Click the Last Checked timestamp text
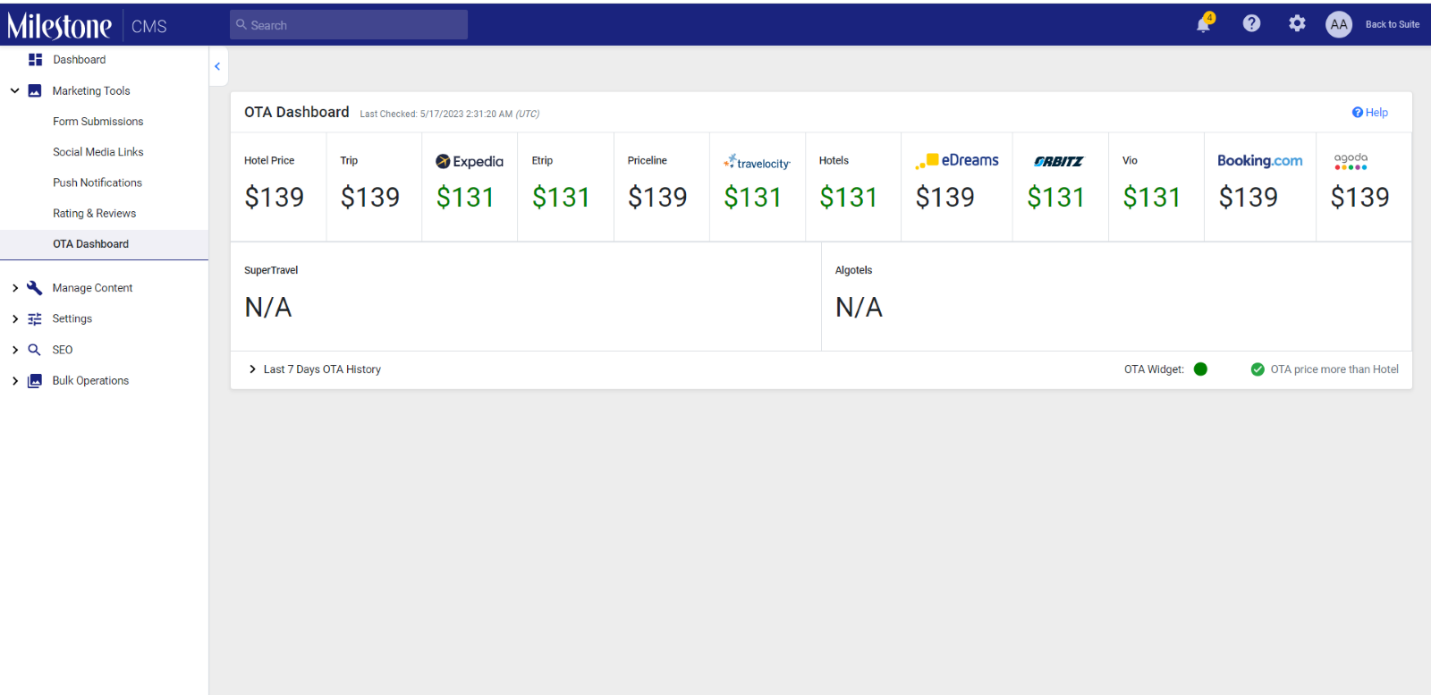The height and width of the screenshot is (695, 1431). [449, 114]
